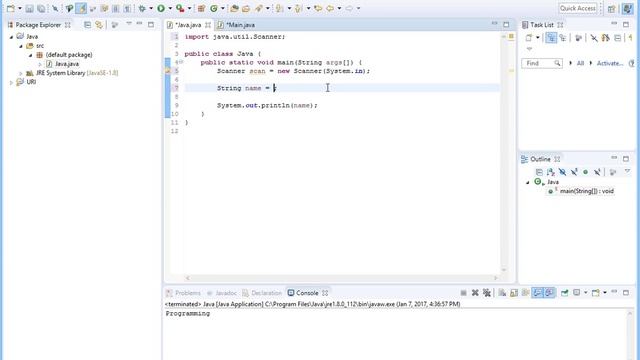Toggle Scroll Lock in Console toolbar
This screenshot has width=640, height=360.
[x=514, y=293]
